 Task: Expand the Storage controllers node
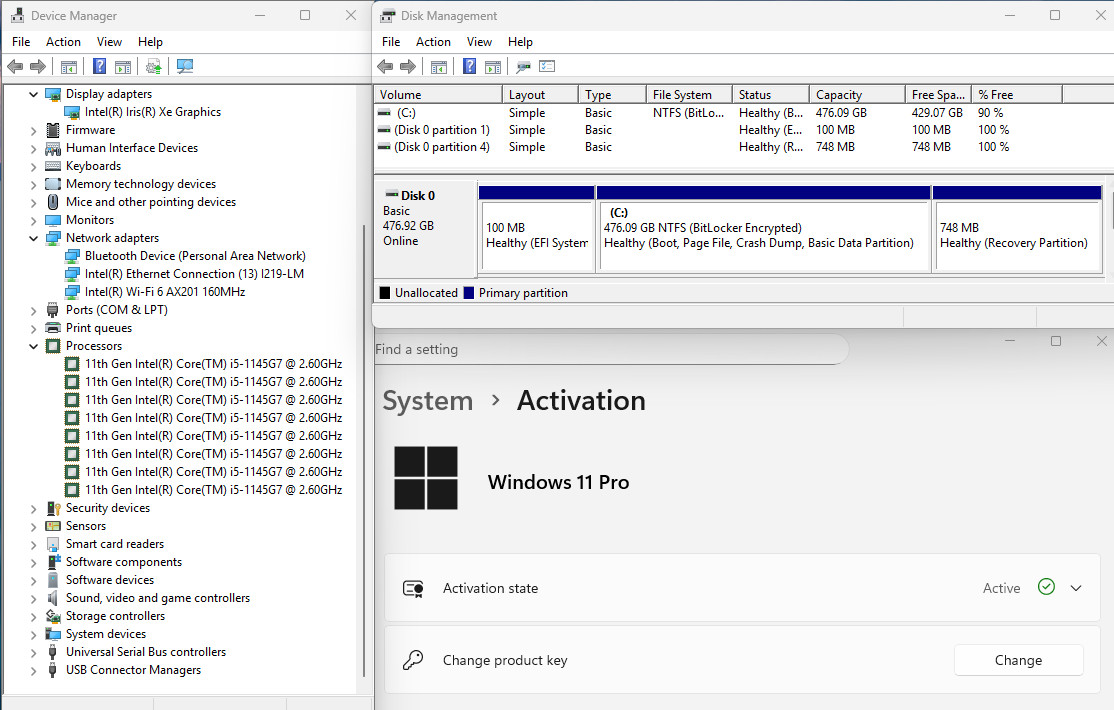pyautogui.click(x=33, y=616)
